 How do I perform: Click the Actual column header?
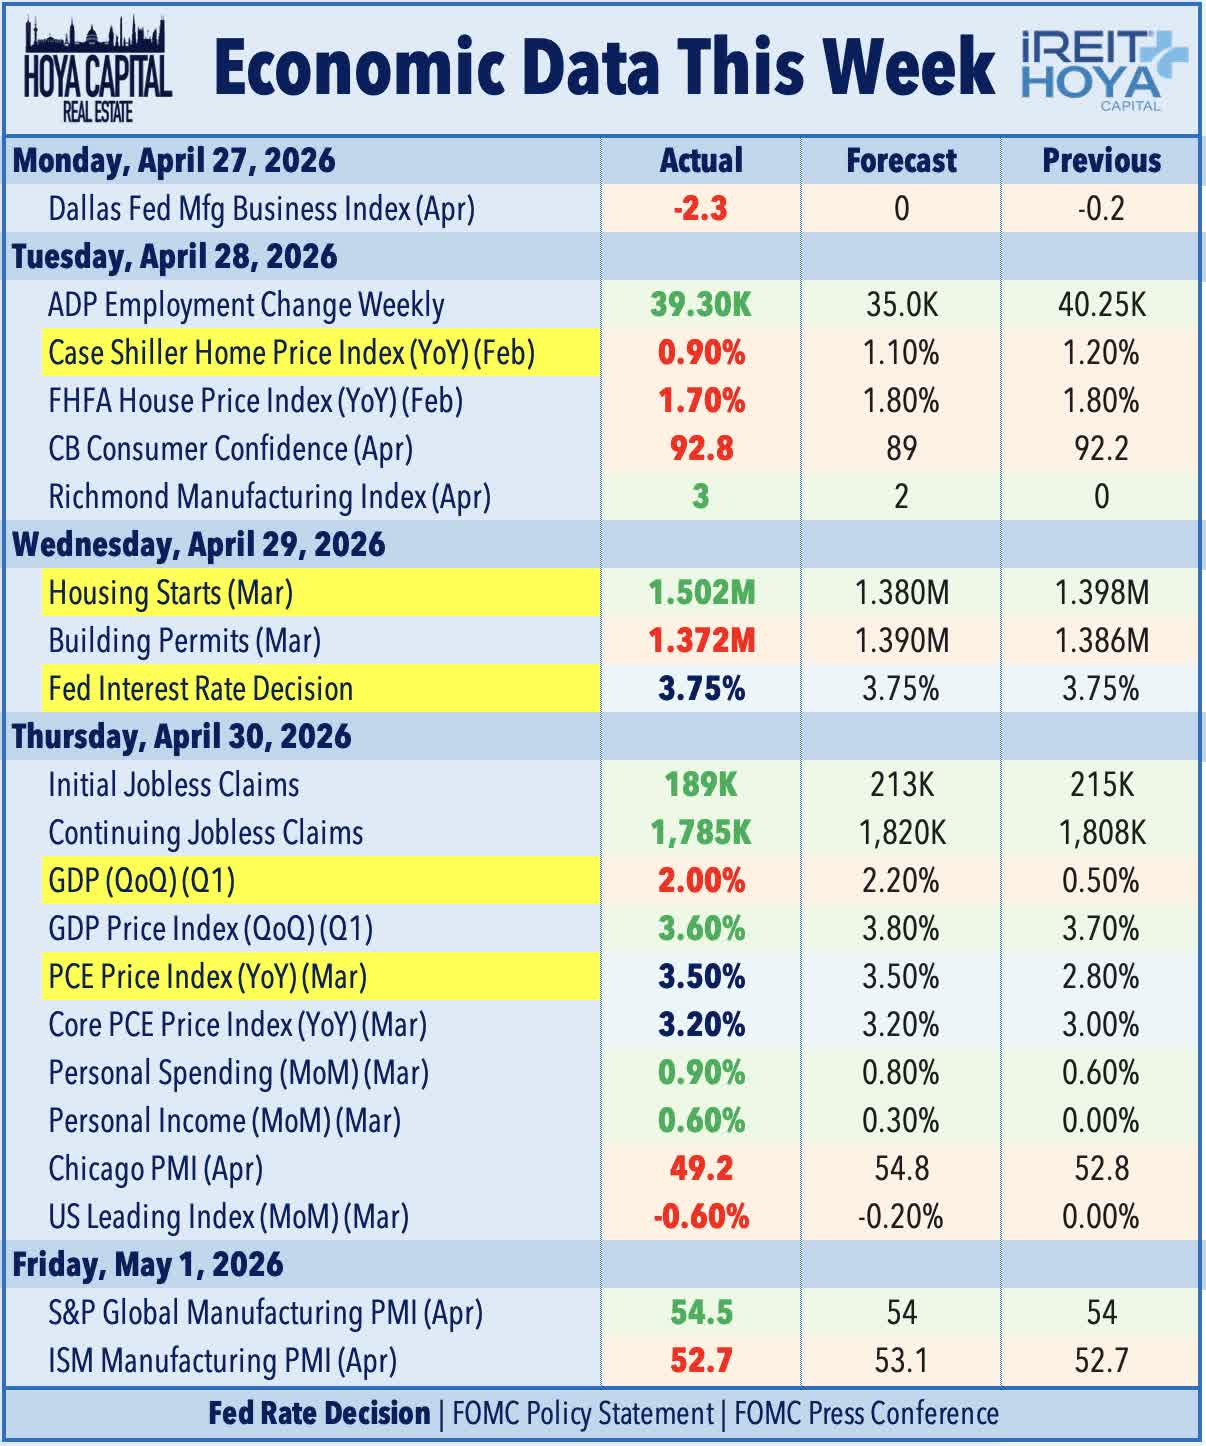coord(701,160)
